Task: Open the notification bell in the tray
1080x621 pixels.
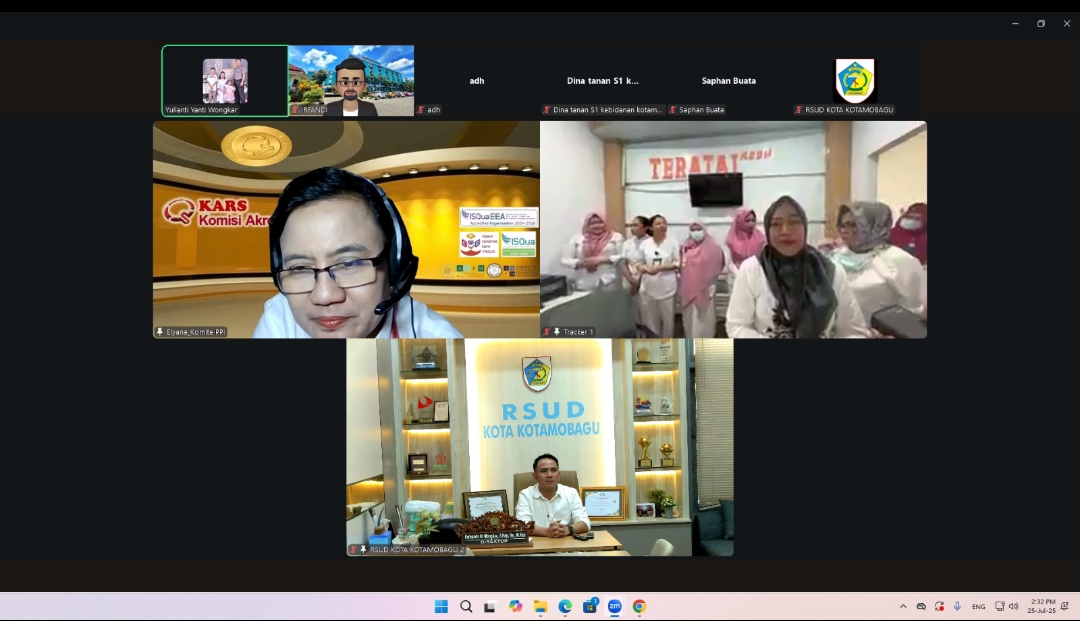Action: click(1065, 607)
